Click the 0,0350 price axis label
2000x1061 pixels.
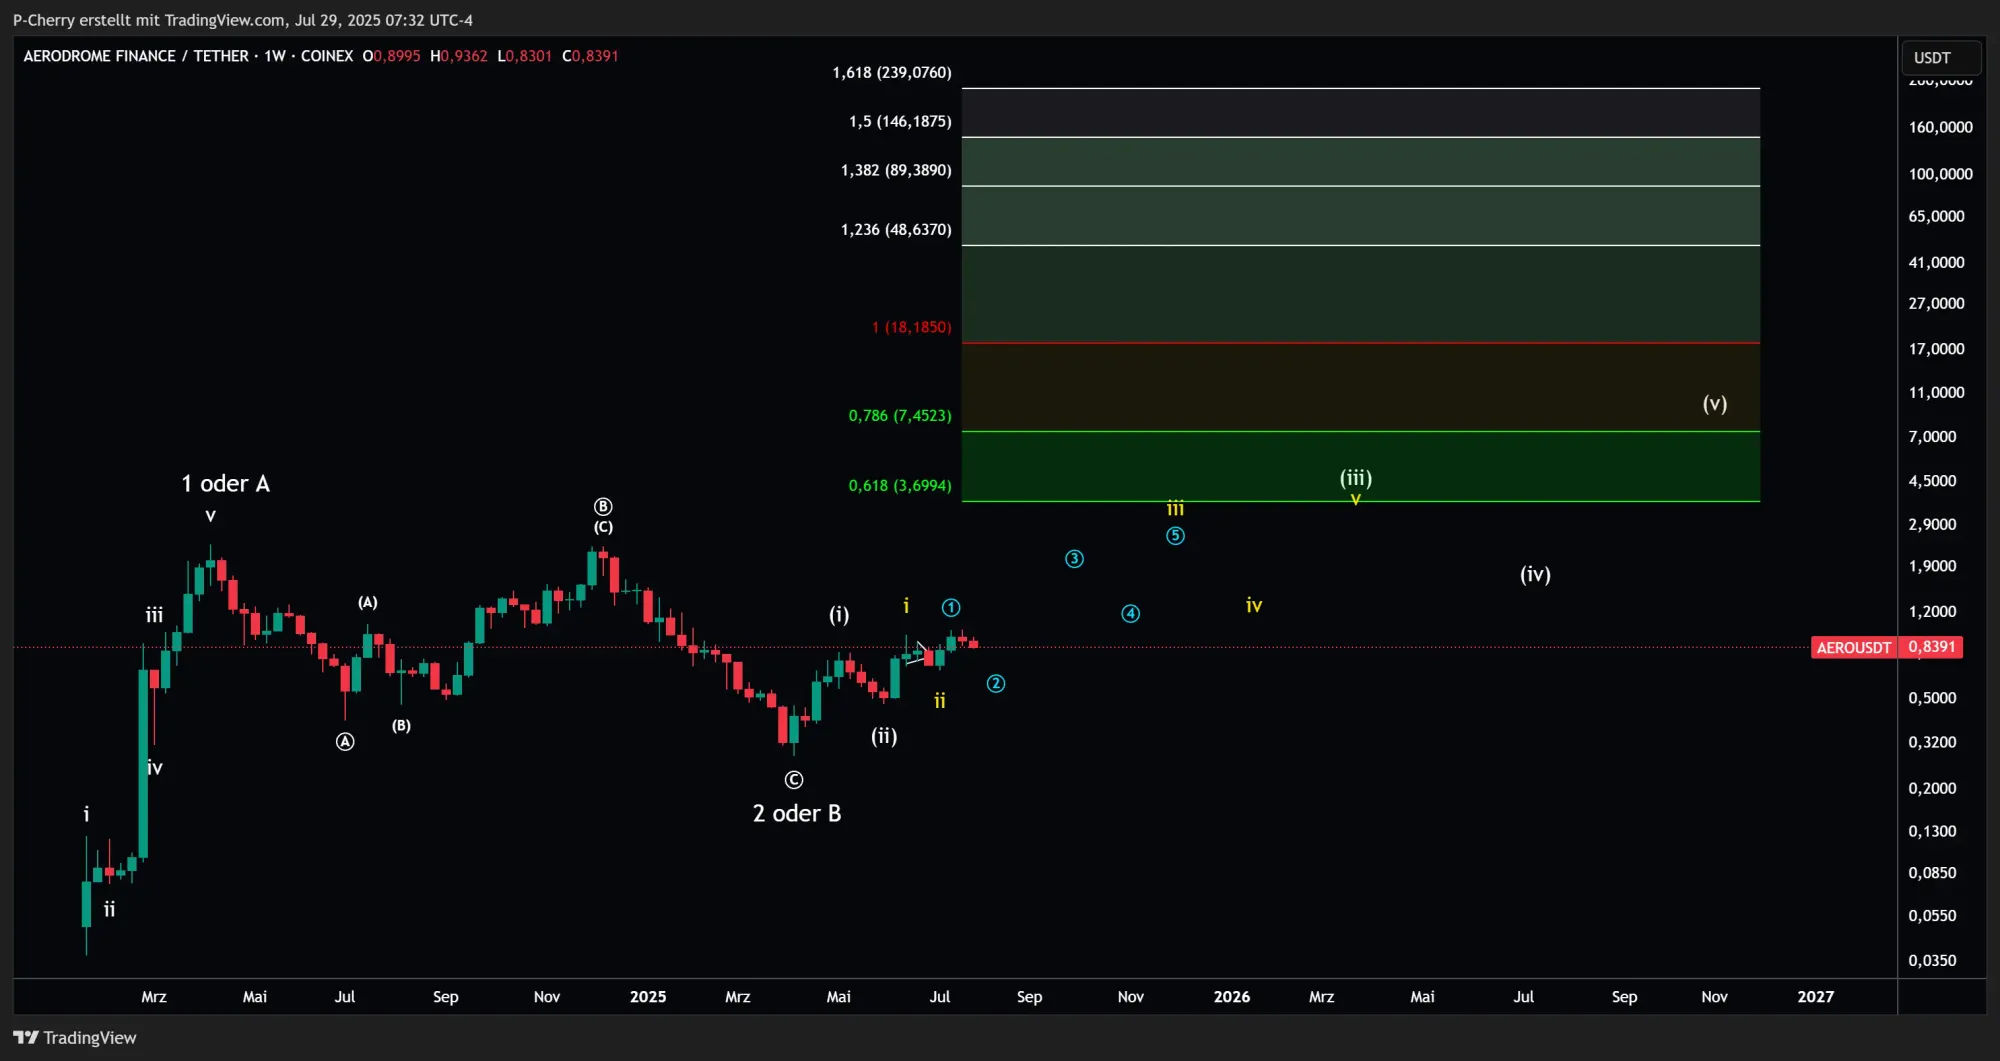[x=1932, y=961]
